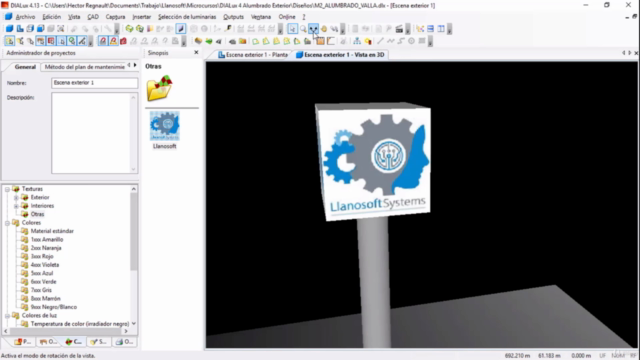640x360 pixels.
Task: Click the Descripción text area
Action: pyautogui.click(x=95, y=133)
